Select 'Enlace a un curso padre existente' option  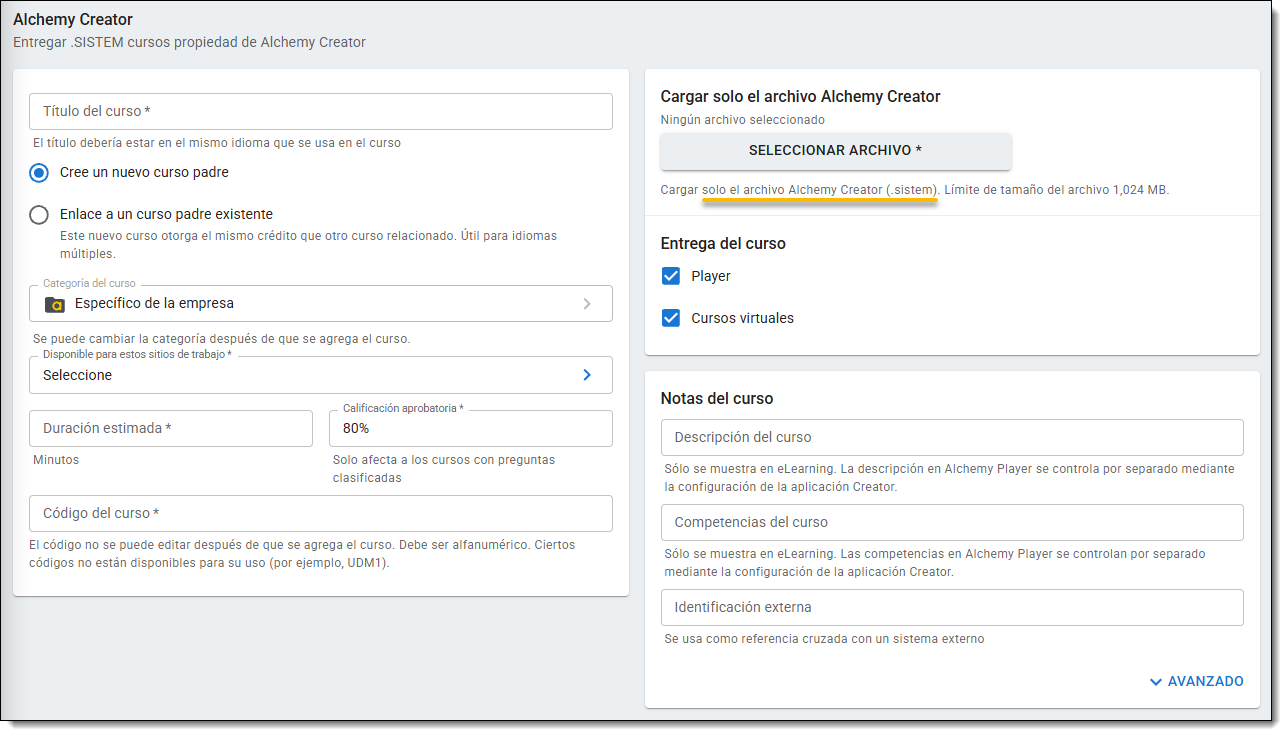pyautogui.click(x=39, y=215)
